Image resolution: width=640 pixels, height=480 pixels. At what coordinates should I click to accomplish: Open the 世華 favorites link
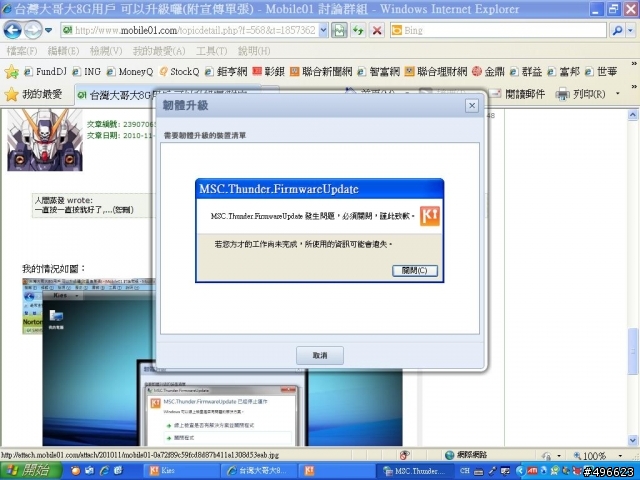(x=601, y=72)
